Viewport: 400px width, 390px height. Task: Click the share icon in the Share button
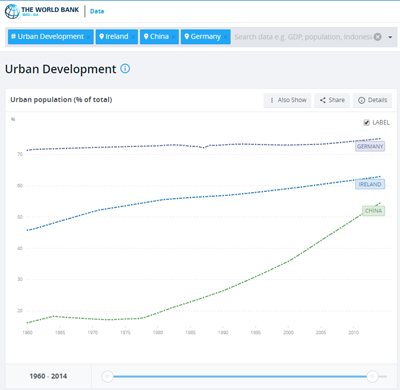(323, 100)
